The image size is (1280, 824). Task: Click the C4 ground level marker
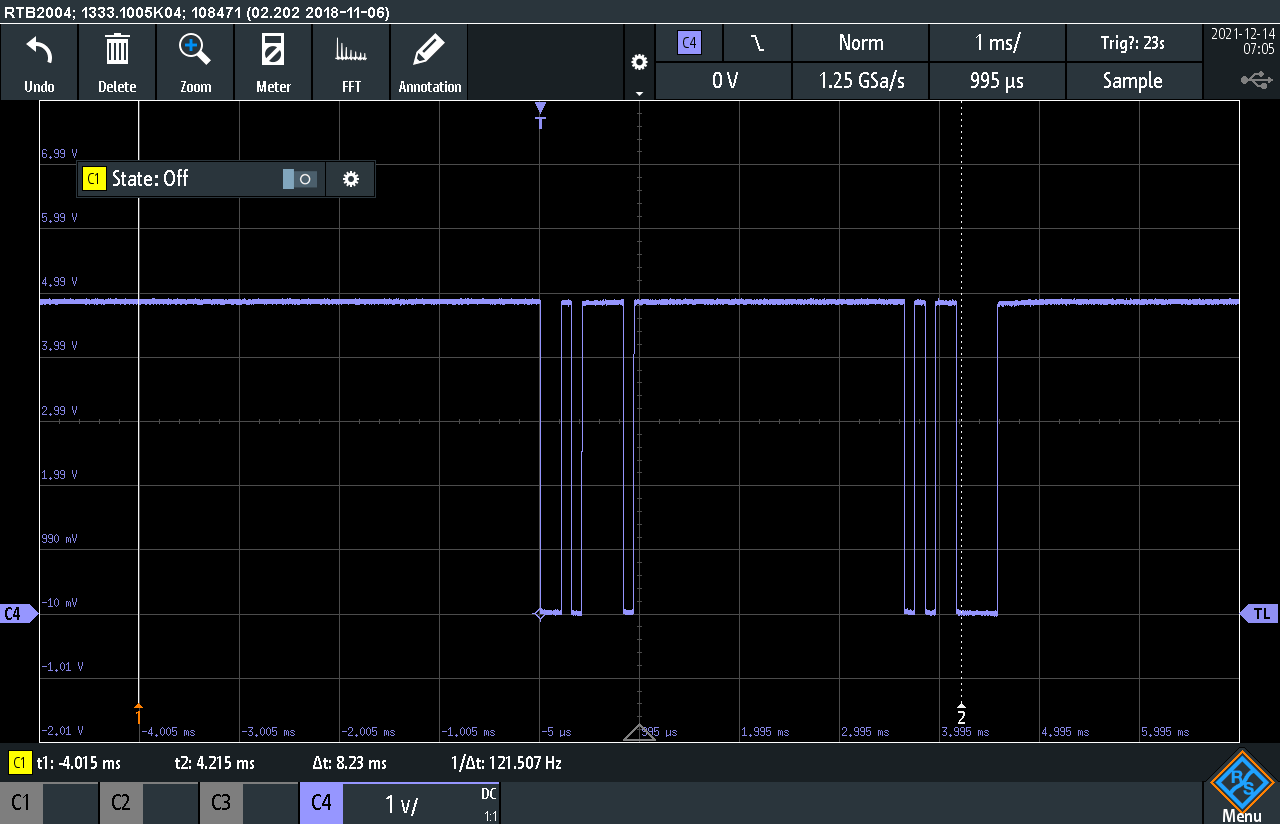click(x=17, y=614)
